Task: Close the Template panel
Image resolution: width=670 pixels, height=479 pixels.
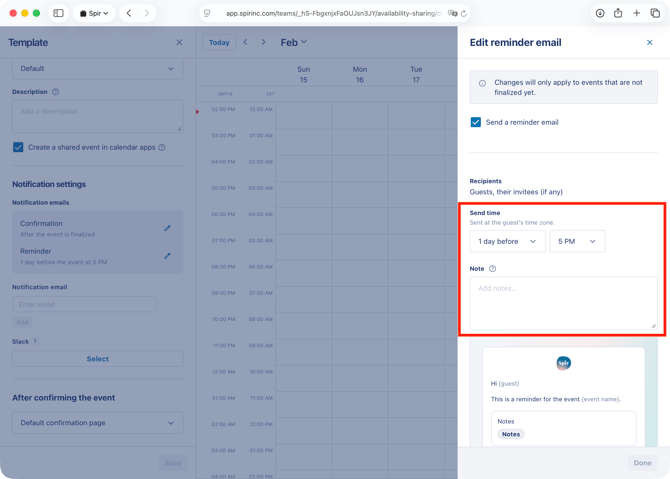Action: (x=179, y=43)
